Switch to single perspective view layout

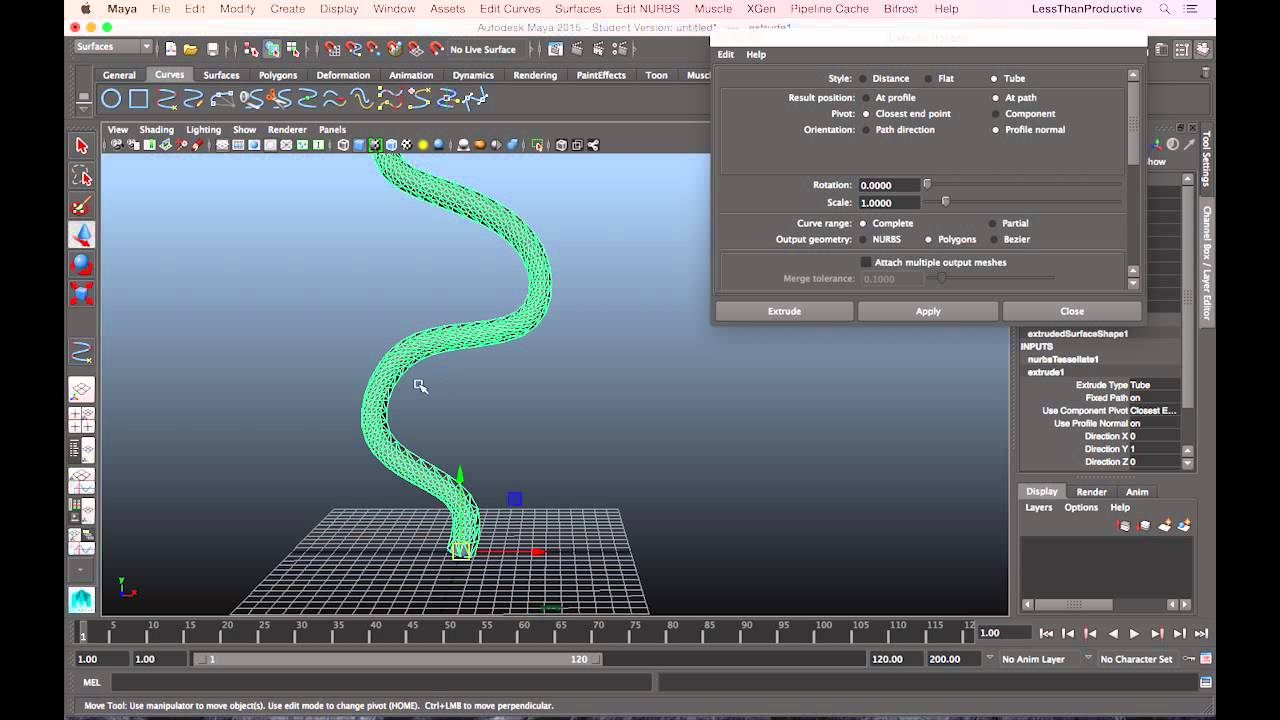[x=82, y=390]
